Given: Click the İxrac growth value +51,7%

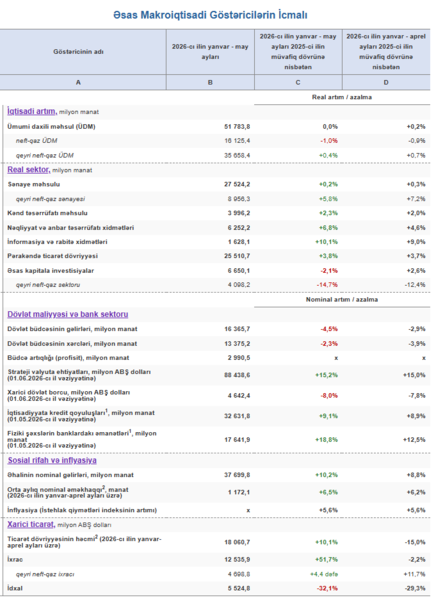Looking at the screenshot, I should coord(327,559).
